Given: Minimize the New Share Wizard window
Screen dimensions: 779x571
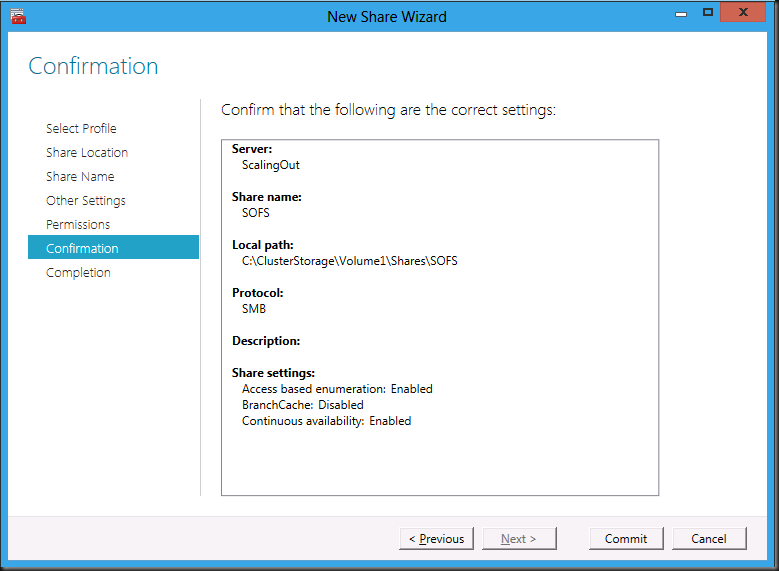Looking at the screenshot, I should [681, 14].
